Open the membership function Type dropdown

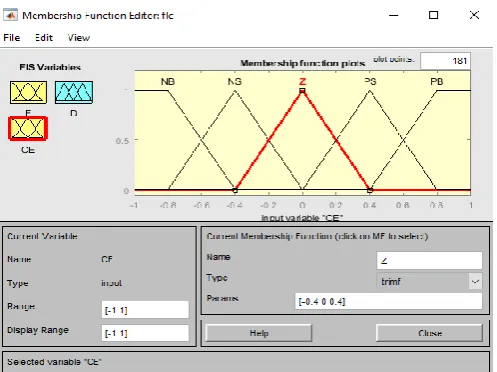pyautogui.click(x=429, y=281)
